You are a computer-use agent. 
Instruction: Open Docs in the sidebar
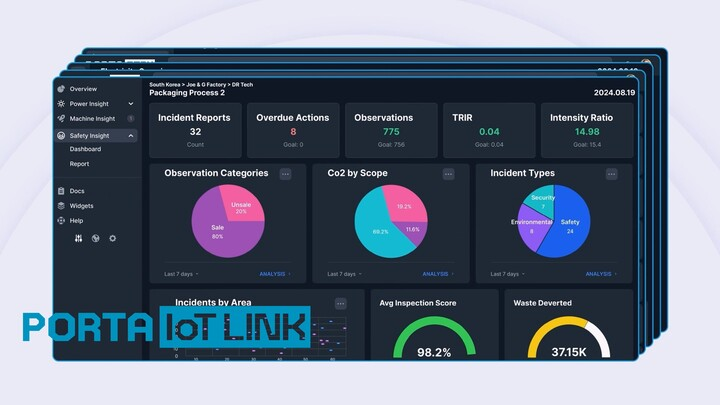click(77, 191)
